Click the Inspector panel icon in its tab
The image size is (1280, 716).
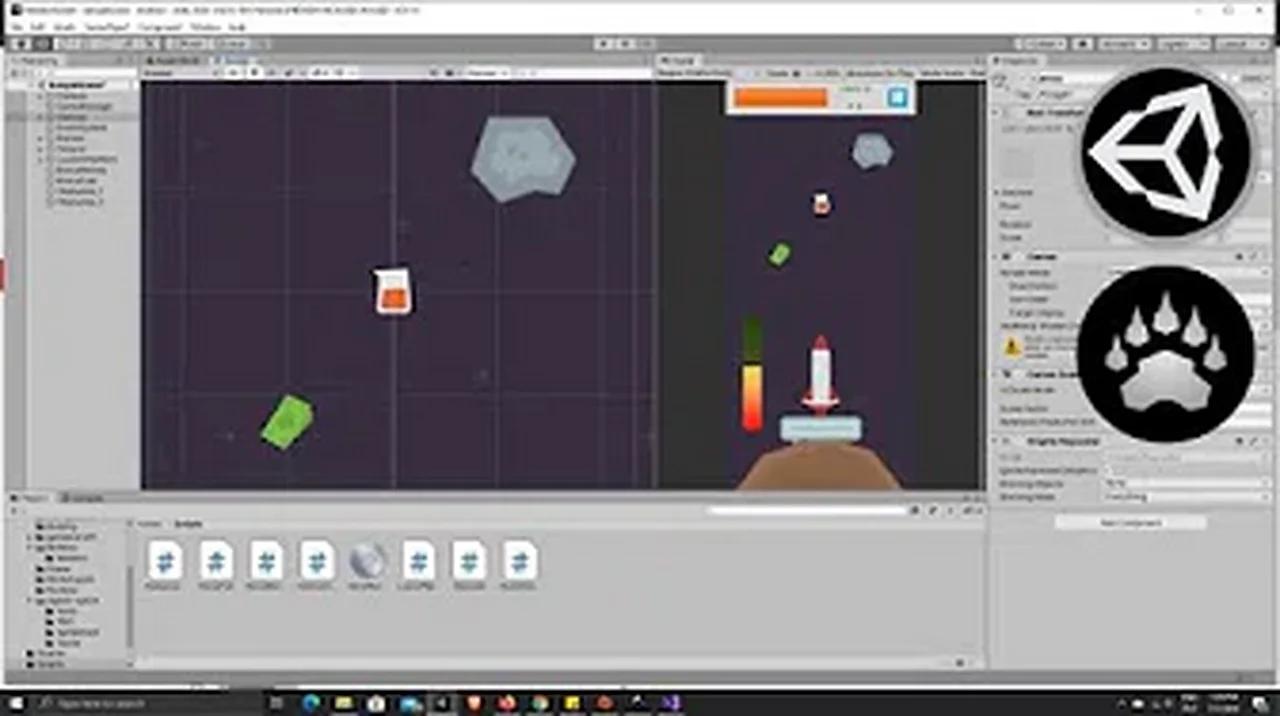[997, 60]
